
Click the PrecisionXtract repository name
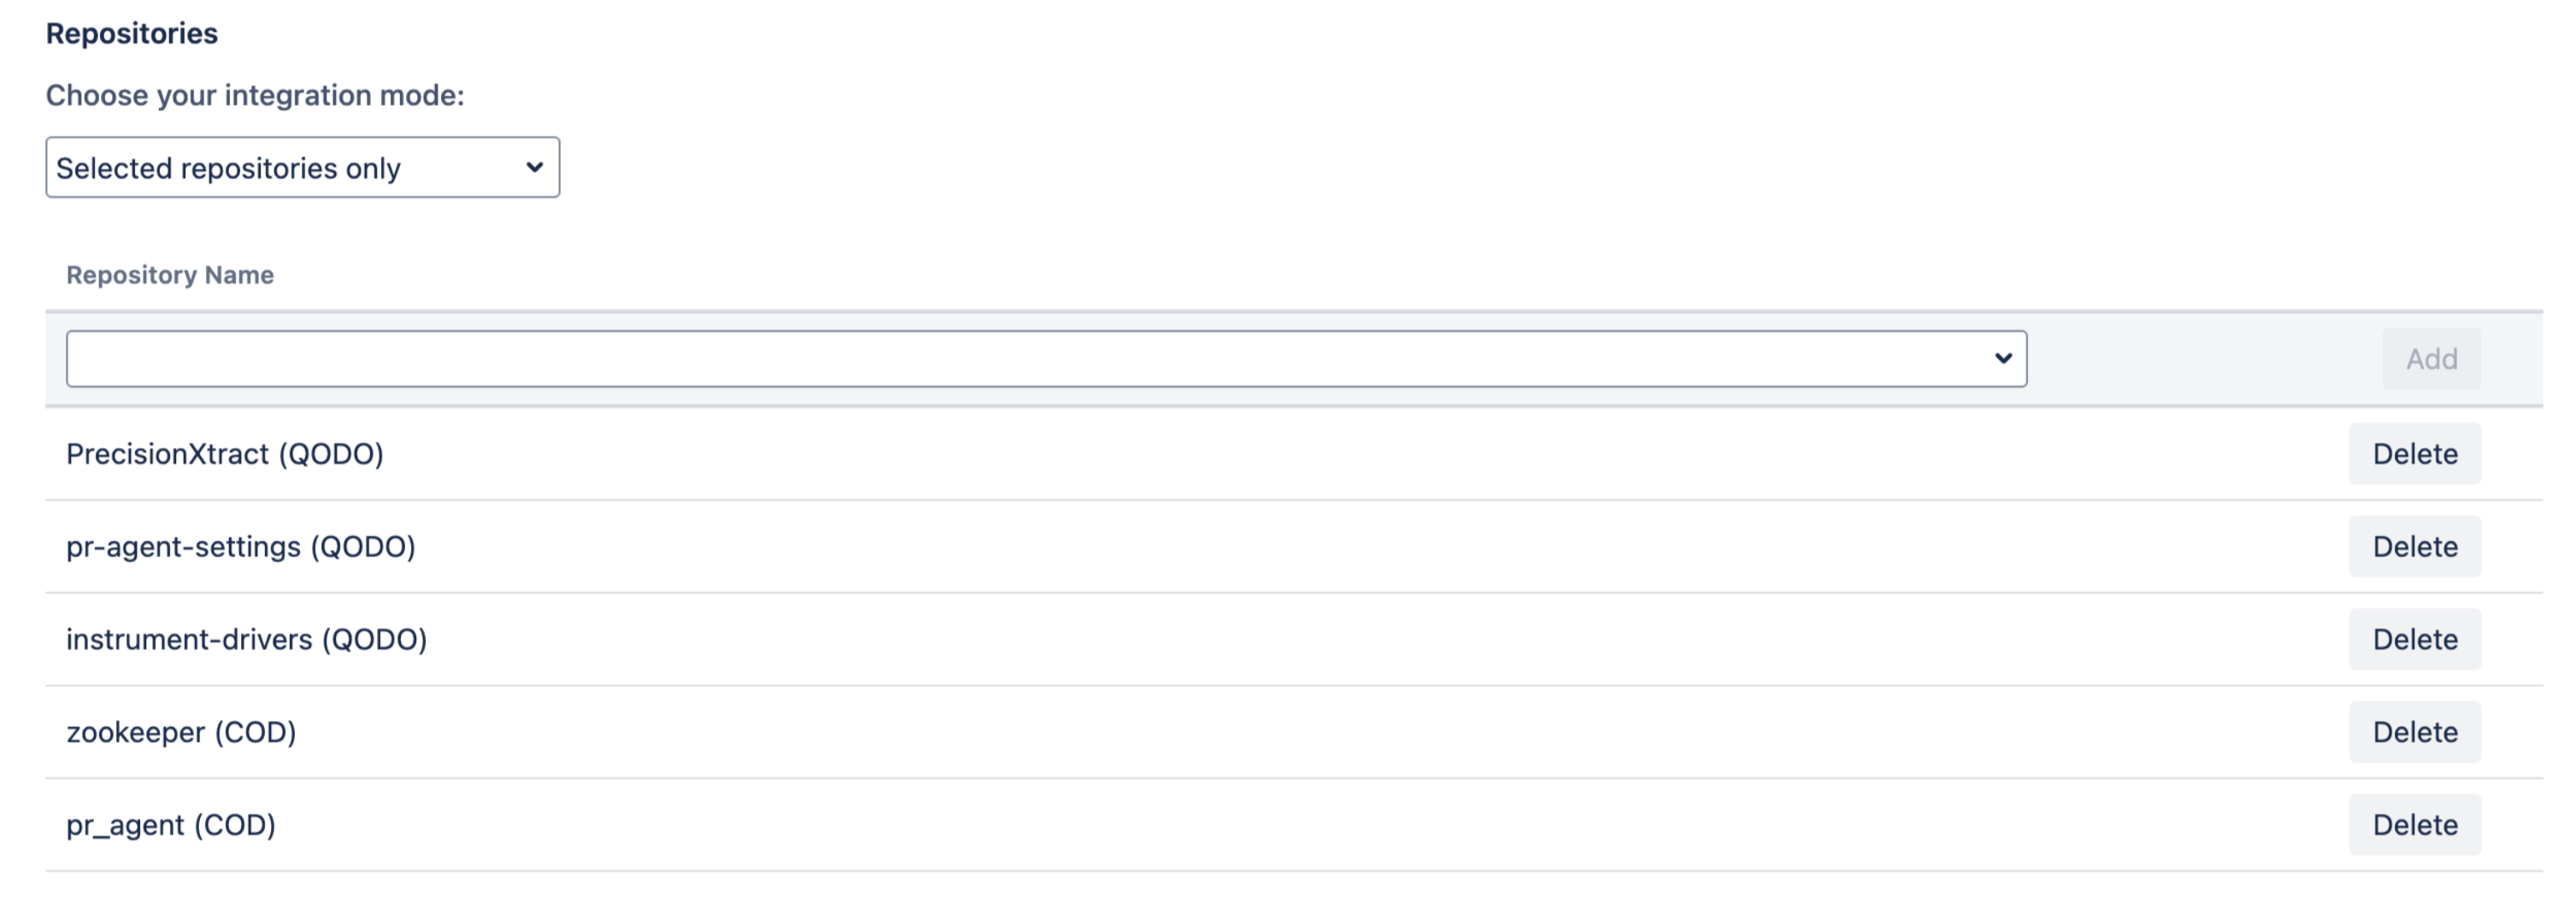pyautogui.click(x=168, y=454)
